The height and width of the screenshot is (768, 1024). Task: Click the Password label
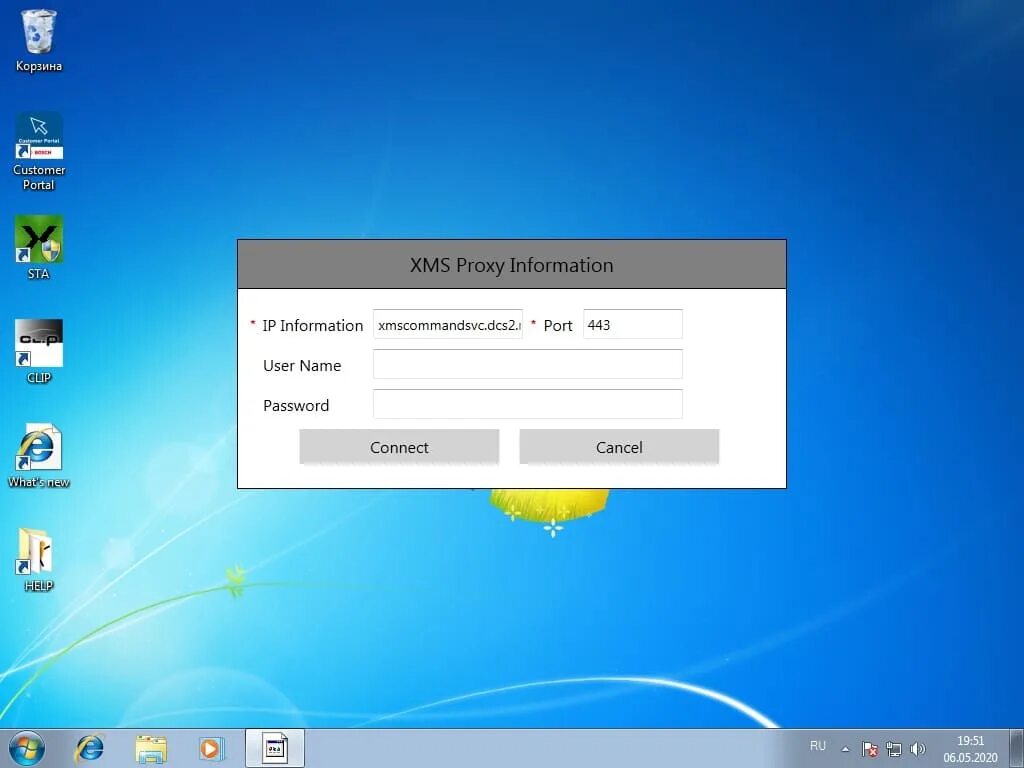click(x=296, y=406)
